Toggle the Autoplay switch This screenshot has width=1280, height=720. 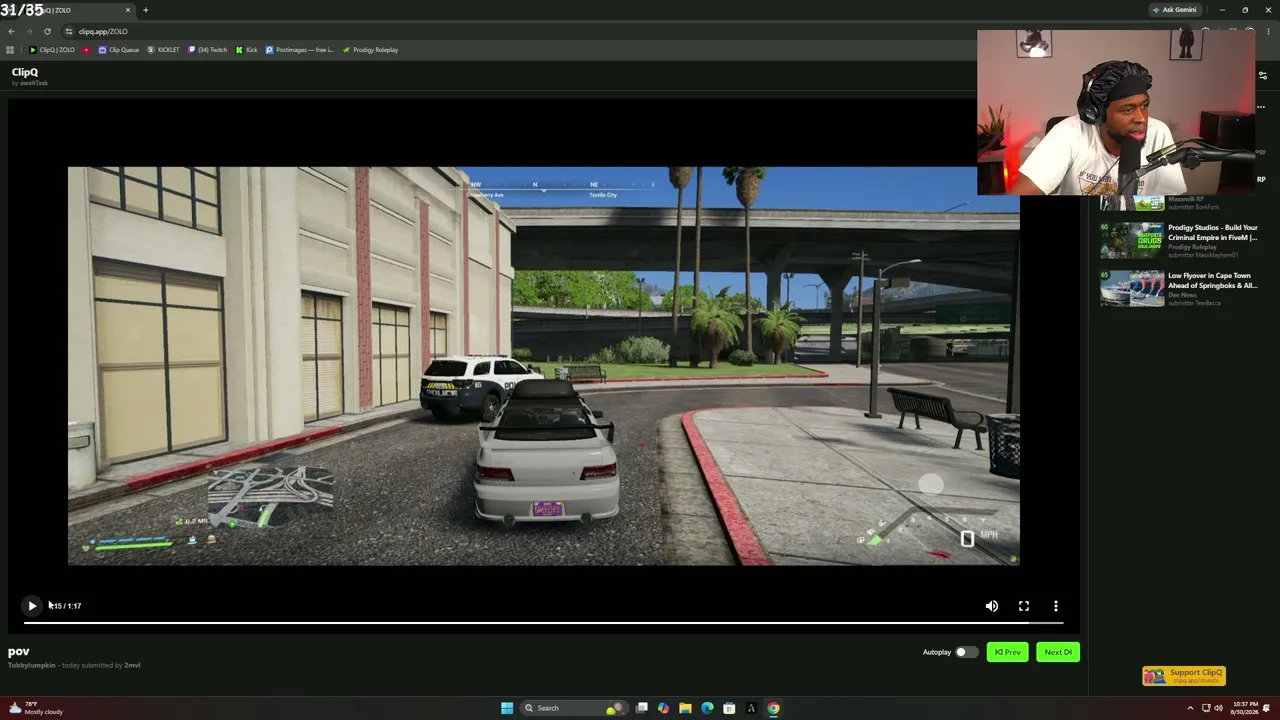click(x=966, y=652)
